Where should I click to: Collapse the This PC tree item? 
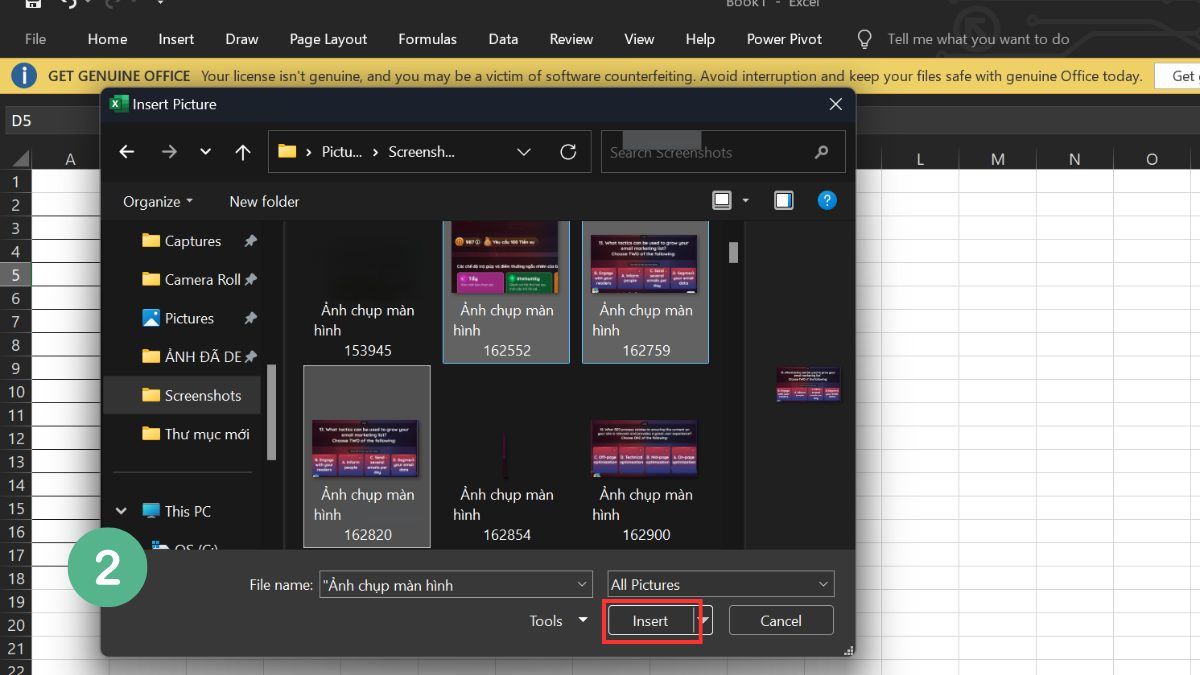click(122, 510)
